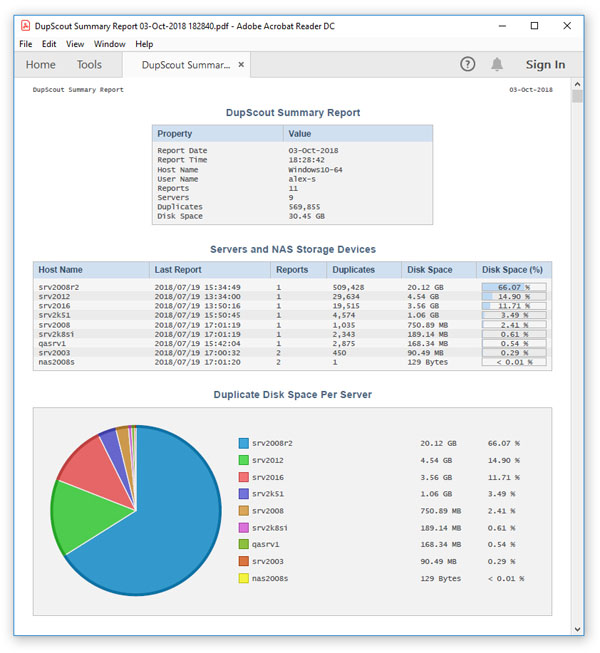Click the srv2012 green legend swatch
The height and width of the screenshot is (653, 600).
[x=244, y=460]
